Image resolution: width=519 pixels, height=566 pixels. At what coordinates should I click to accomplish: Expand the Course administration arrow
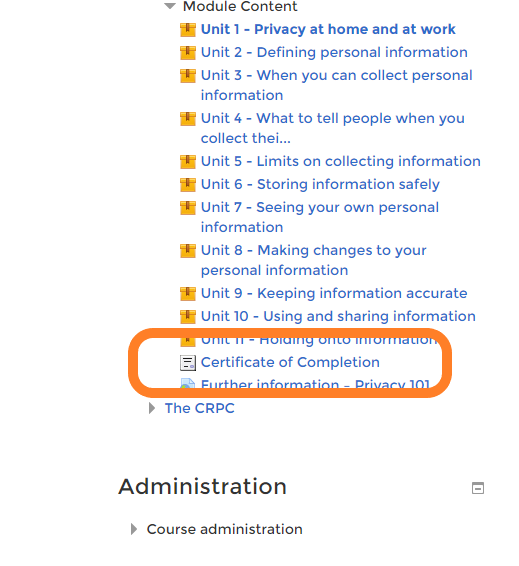[134, 529]
